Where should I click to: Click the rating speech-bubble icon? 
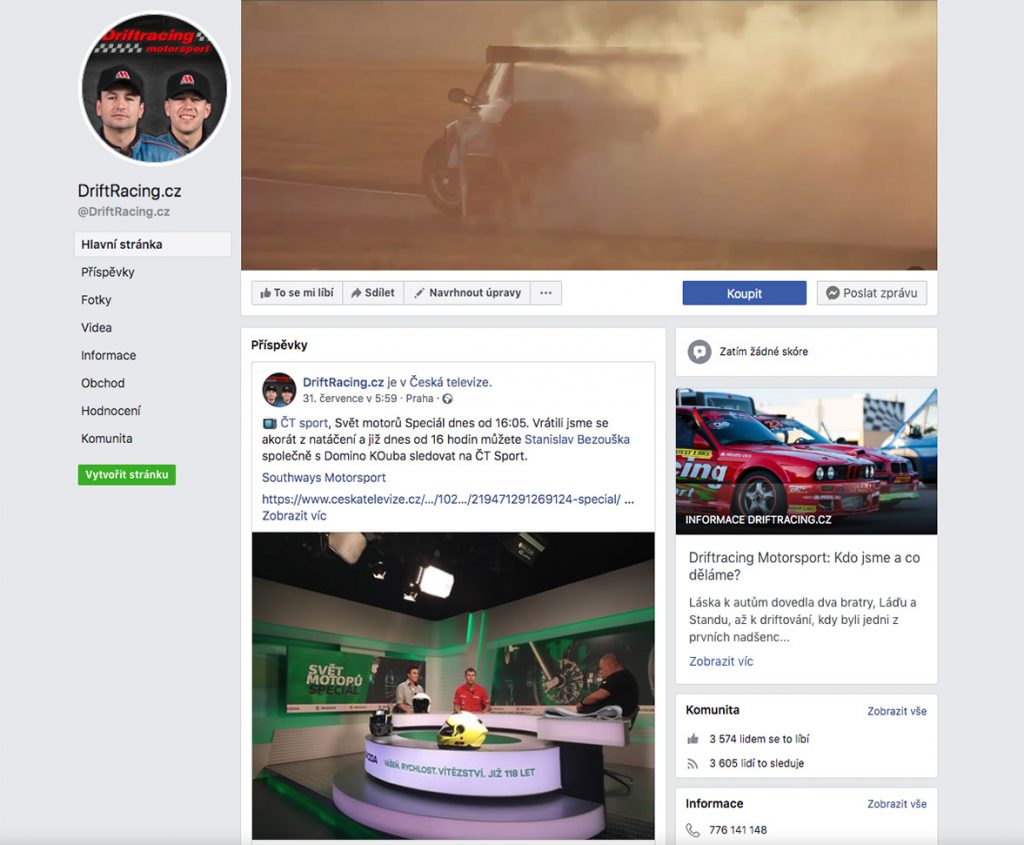click(x=699, y=352)
